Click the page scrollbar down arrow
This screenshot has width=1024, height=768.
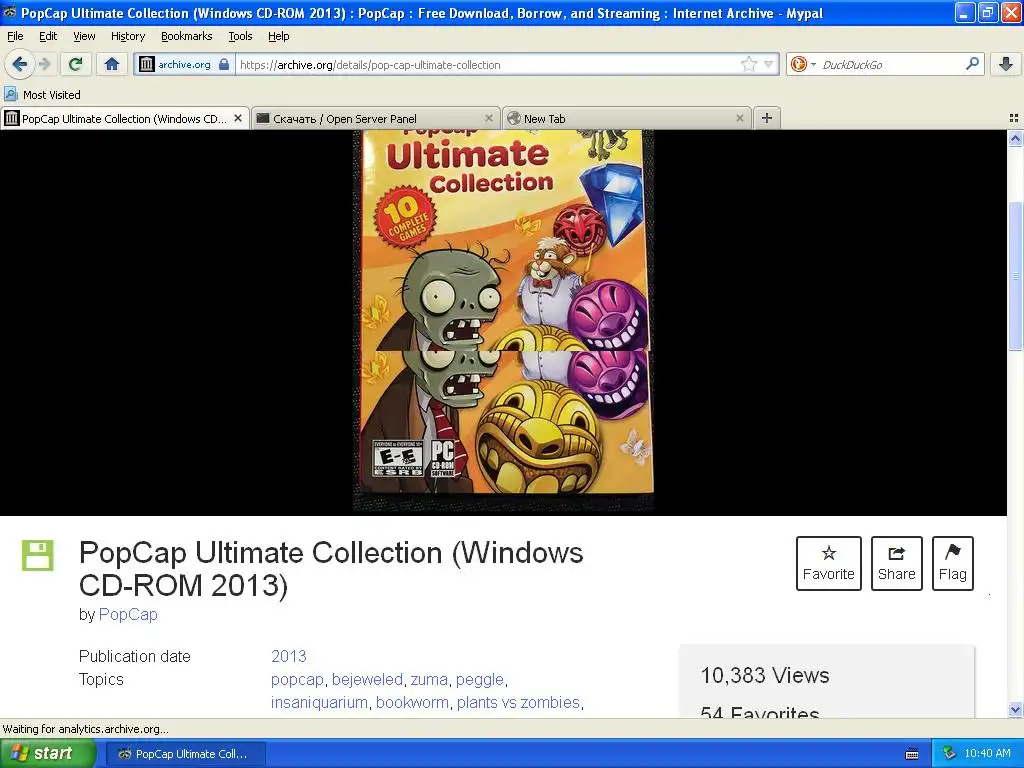click(1015, 709)
